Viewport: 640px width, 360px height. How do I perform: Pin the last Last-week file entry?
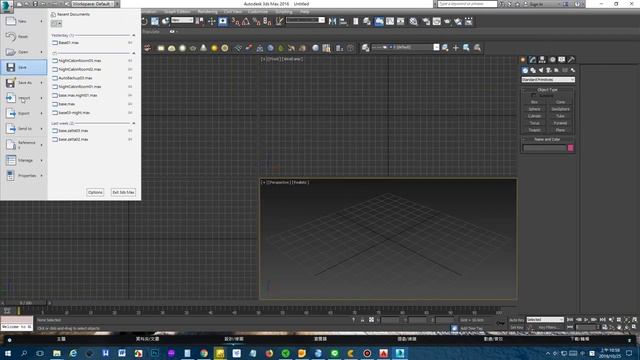coord(130,139)
